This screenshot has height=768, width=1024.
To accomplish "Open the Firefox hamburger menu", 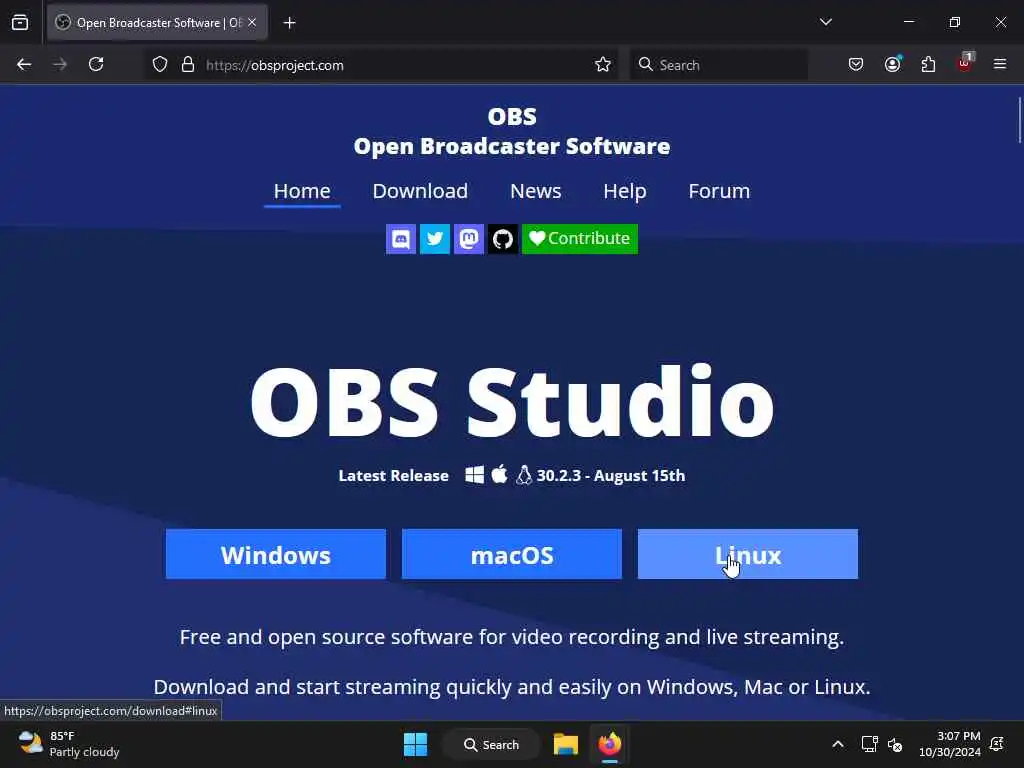I will (1000, 65).
